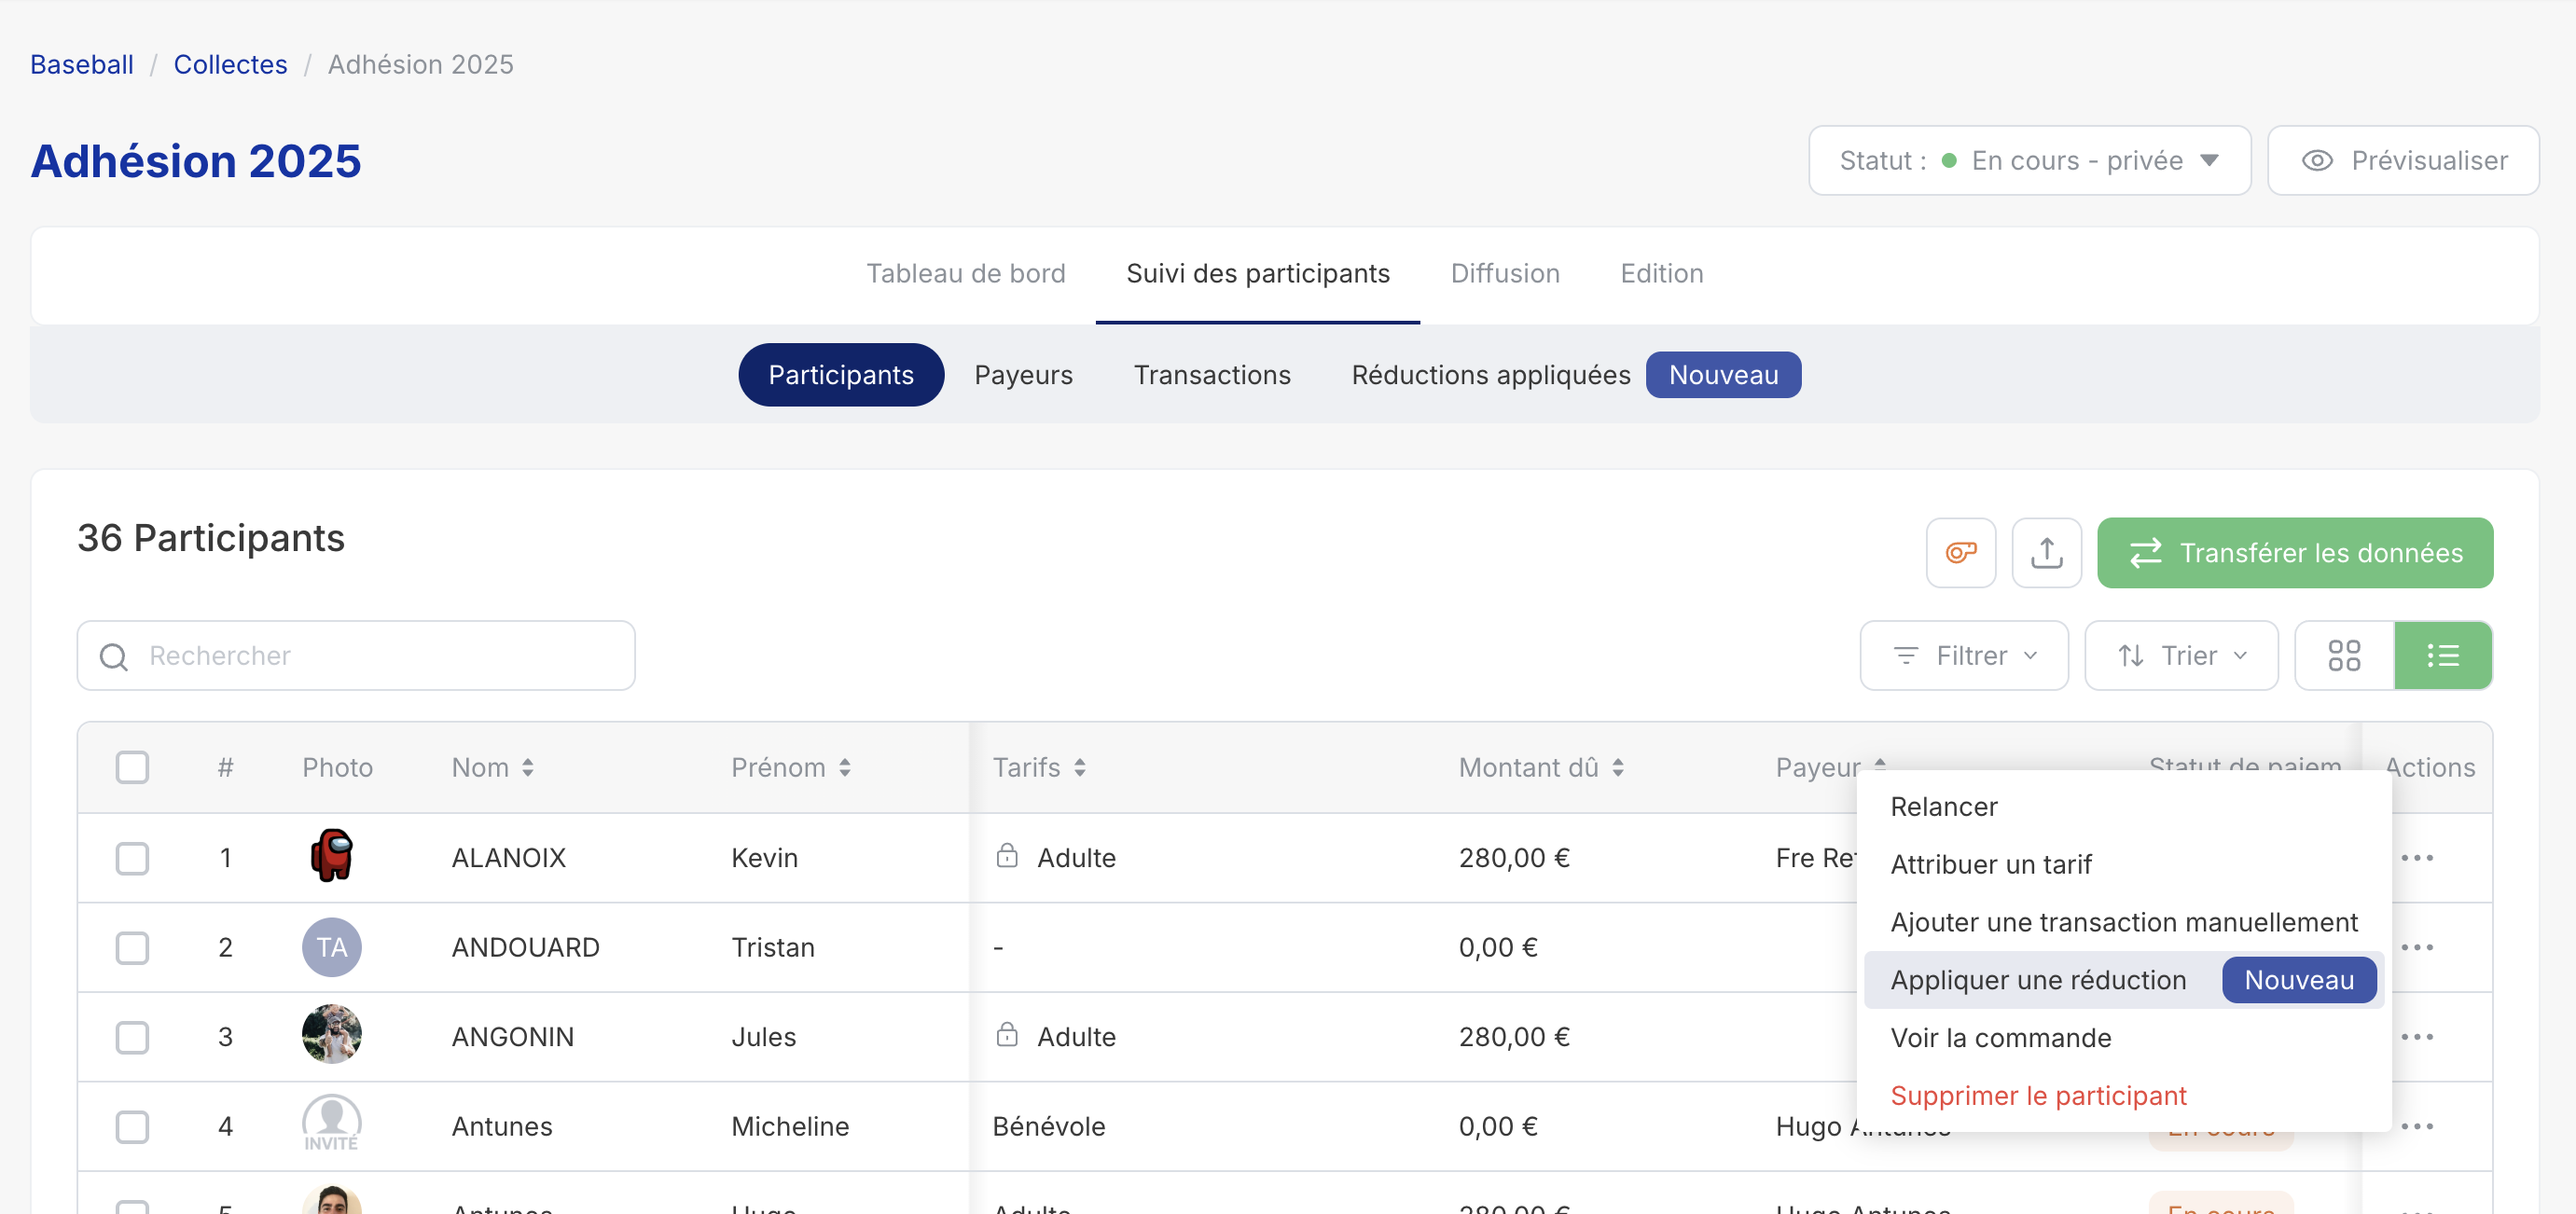Image resolution: width=2576 pixels, height=1214 pixels.
Task: Switch to the Transactions sub-tab
Action: tap(1211, 374)
